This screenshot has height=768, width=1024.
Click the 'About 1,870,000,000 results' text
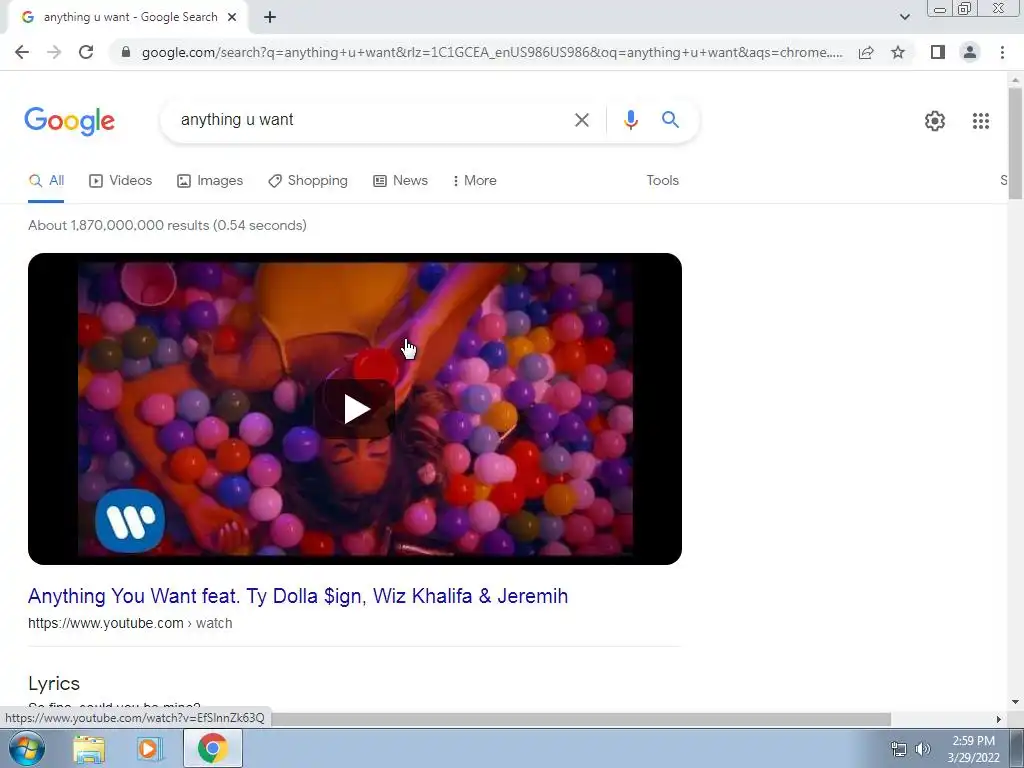point(167,225)
